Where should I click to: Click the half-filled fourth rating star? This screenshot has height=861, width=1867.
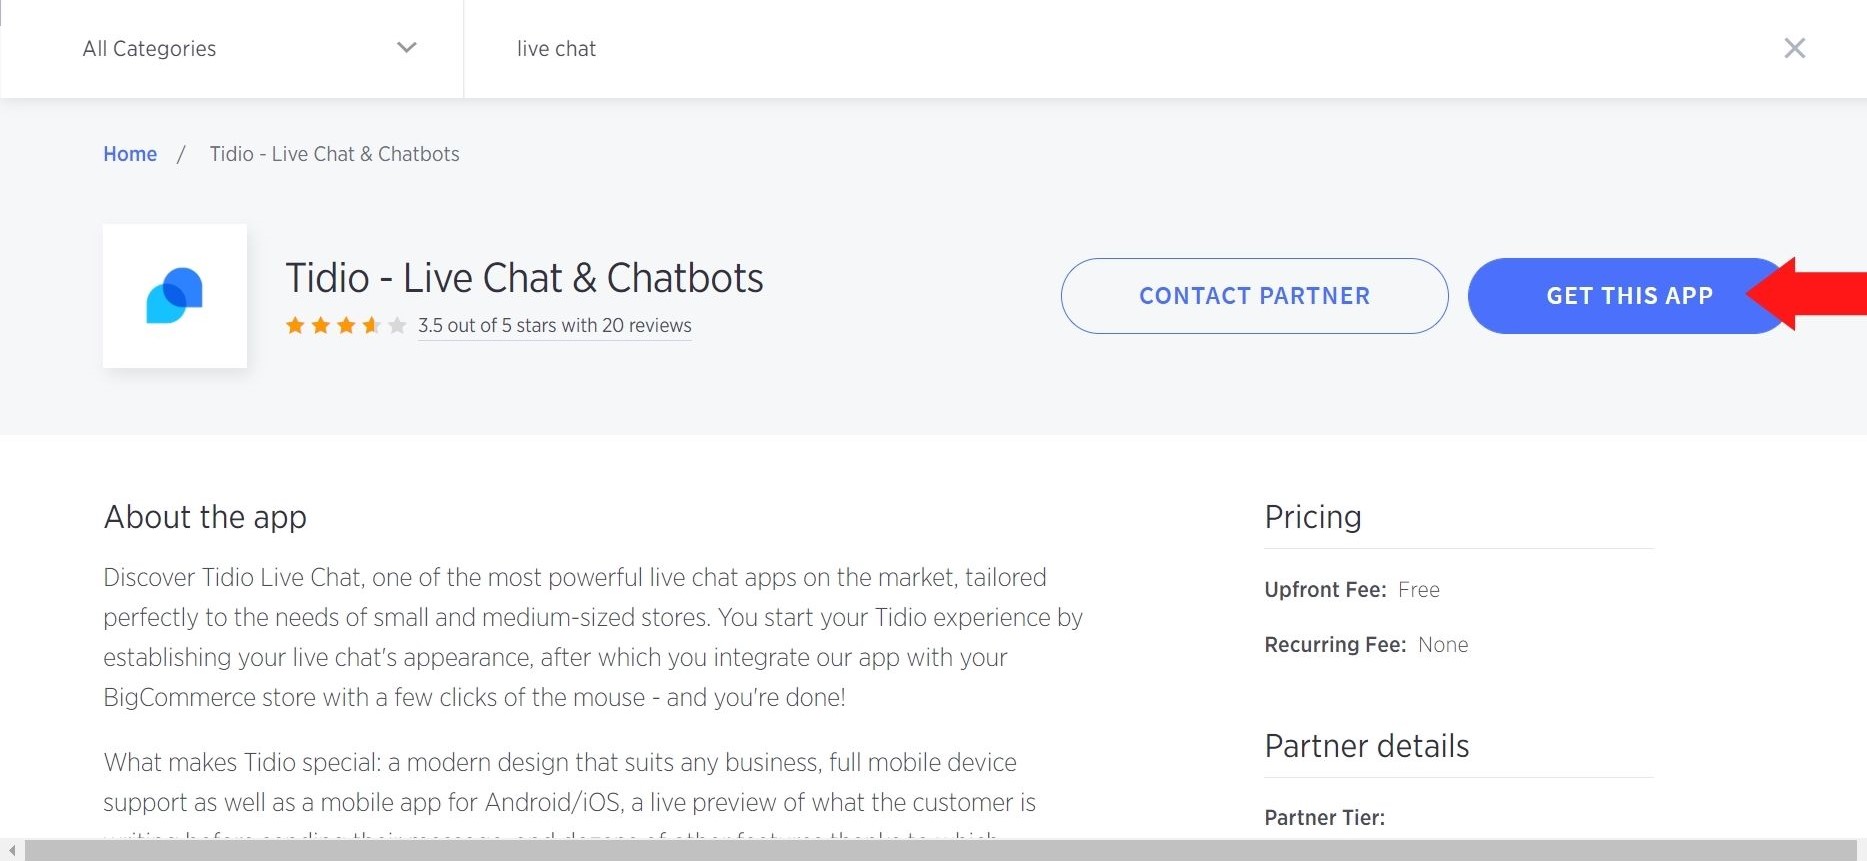coord(371,325)
